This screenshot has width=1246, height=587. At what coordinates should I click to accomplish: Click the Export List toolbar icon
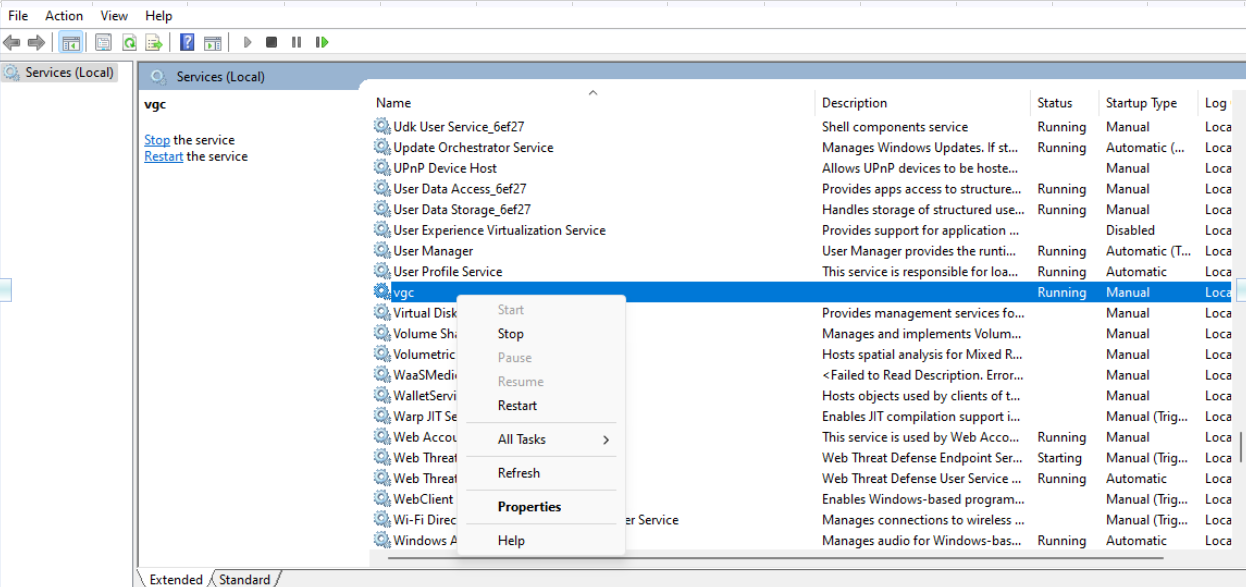pyautogui.click(x=154, y=42)
